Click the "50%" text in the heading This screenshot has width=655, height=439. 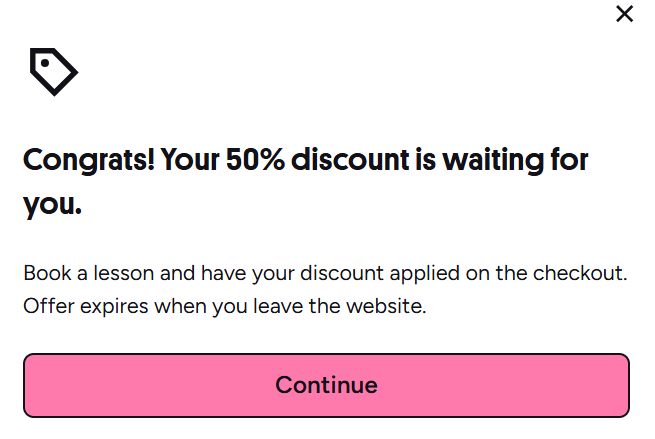tap(255, 160)
